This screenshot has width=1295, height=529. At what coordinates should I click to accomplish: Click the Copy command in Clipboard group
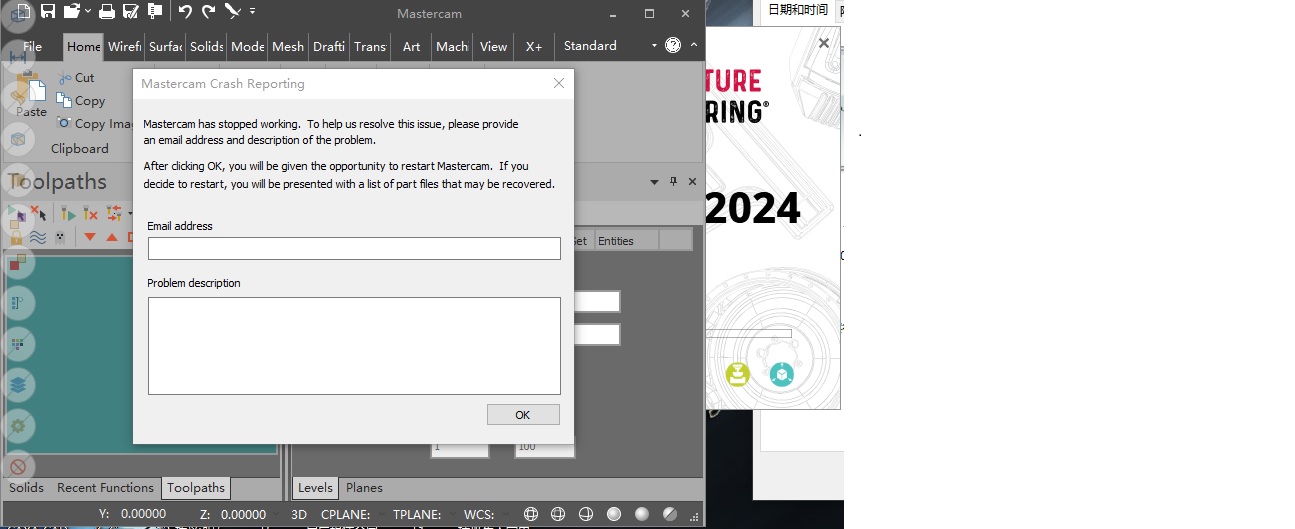click(81, 100)
